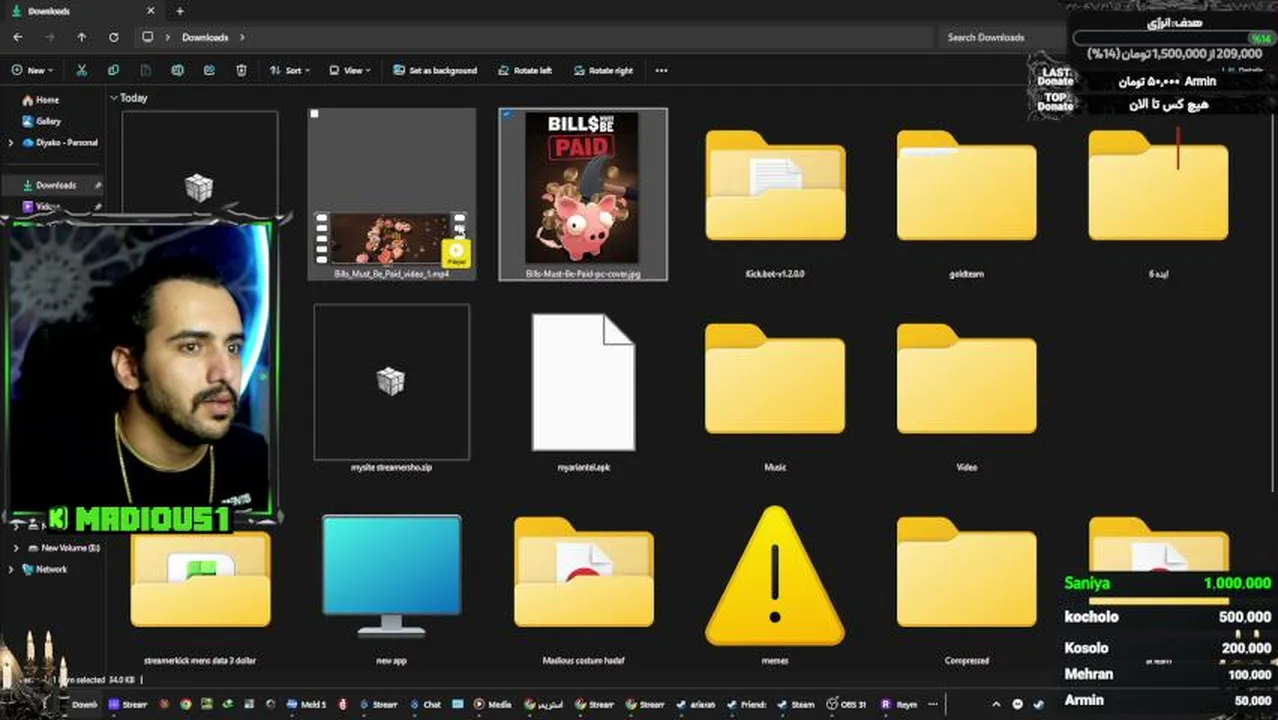The image size is (1278, 720).
Task: Go up one folder level with Up arrow
Action: [82, 37]
